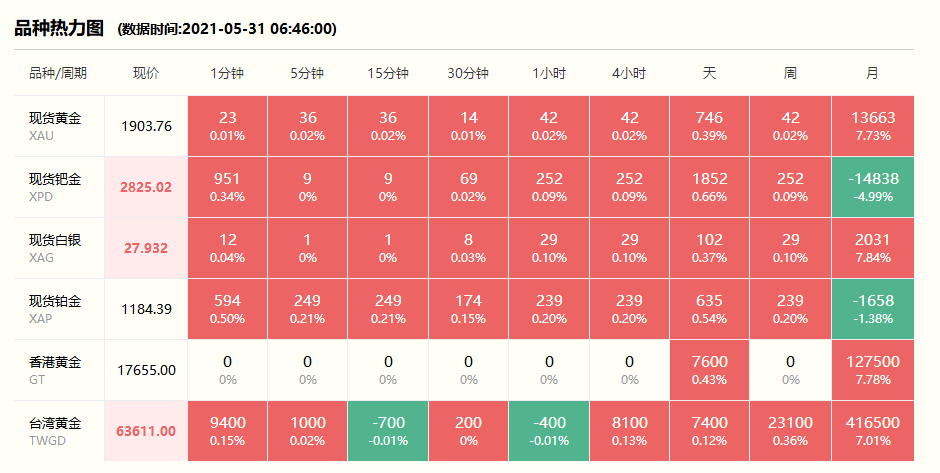Open the 现货钯金 XPD row label
The image size is (940, 473).
tap(55, 187)
